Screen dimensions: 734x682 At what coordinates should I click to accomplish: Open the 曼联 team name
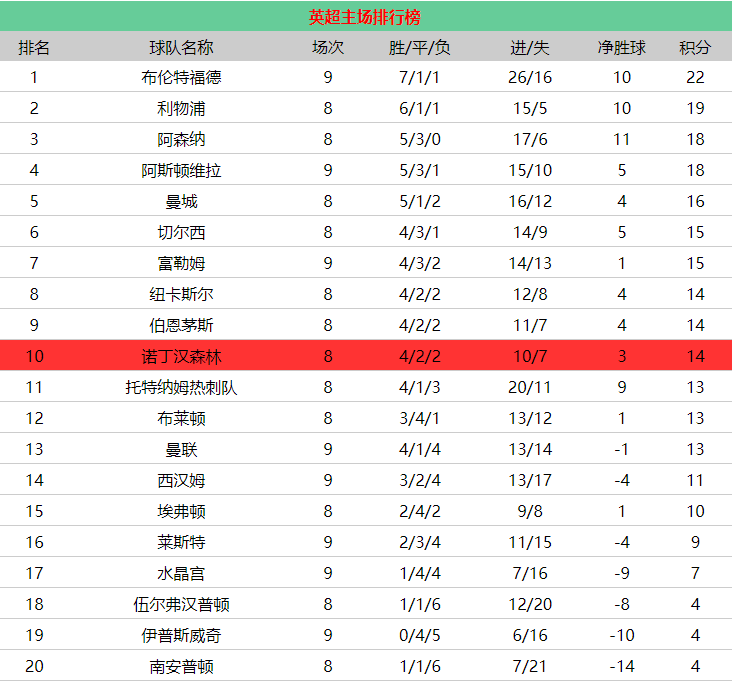pos(181,449)
